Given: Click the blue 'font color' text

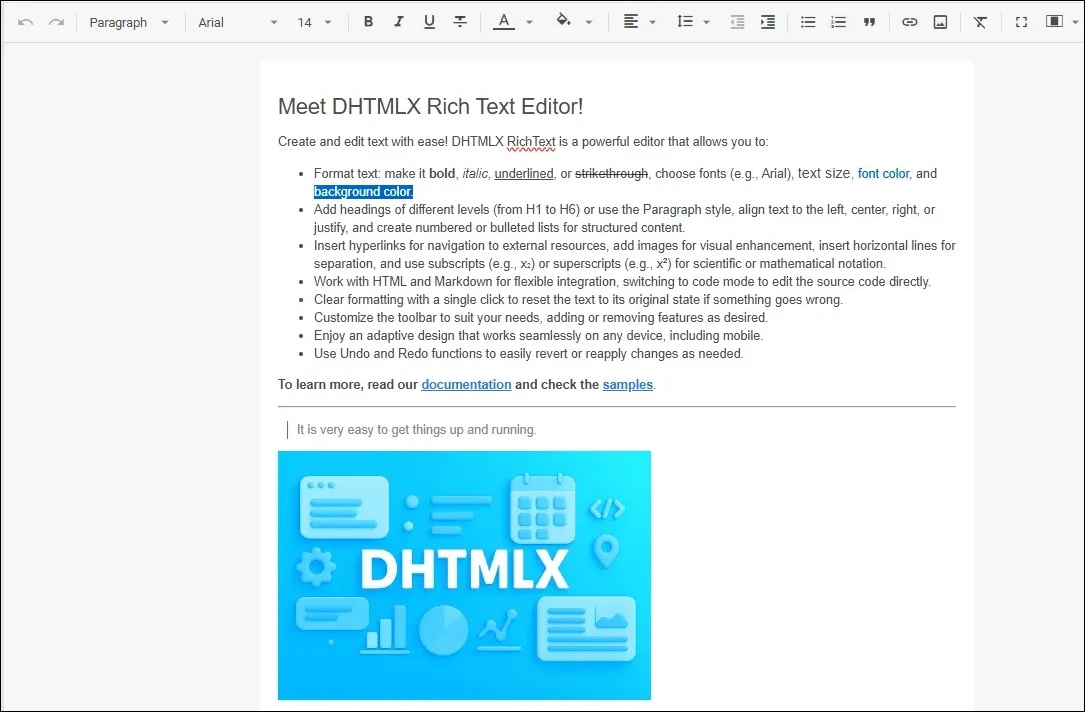Looking at the screenshot, I should pos(883,174).
